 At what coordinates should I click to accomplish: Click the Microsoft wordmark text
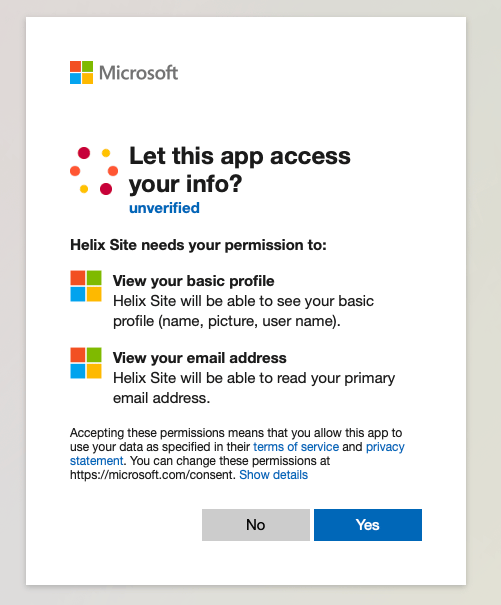(x=139, y=73)
